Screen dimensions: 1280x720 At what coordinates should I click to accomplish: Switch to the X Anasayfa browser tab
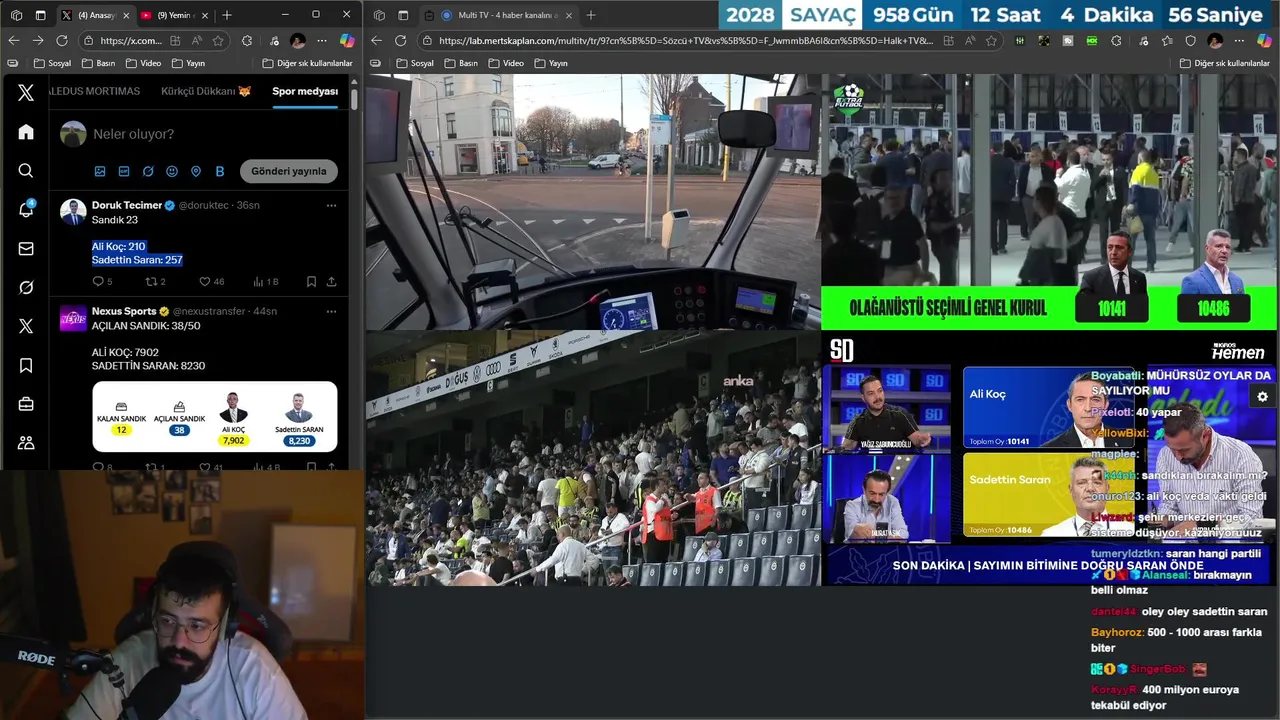93,15
